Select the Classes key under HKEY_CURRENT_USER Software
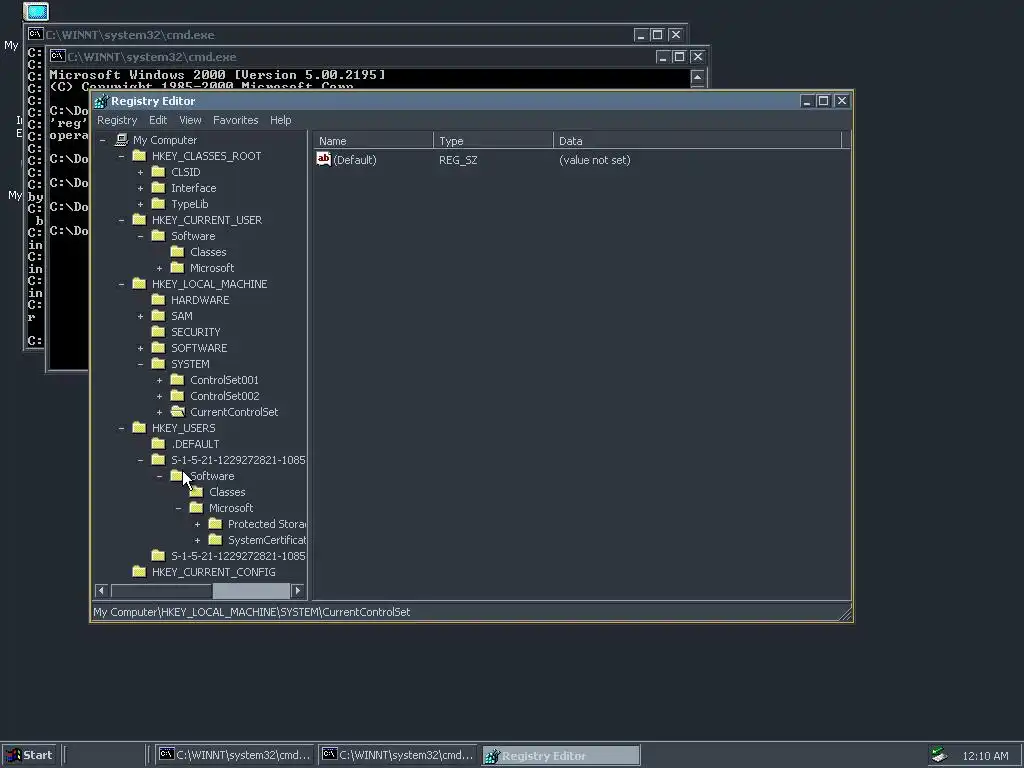Screen dimensions: 1024x768 [x=208, y=252]
